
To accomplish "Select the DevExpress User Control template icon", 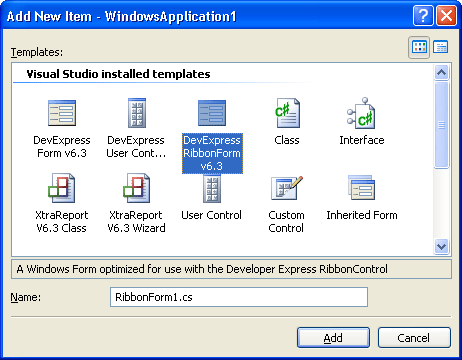I will tap(137, 113).
